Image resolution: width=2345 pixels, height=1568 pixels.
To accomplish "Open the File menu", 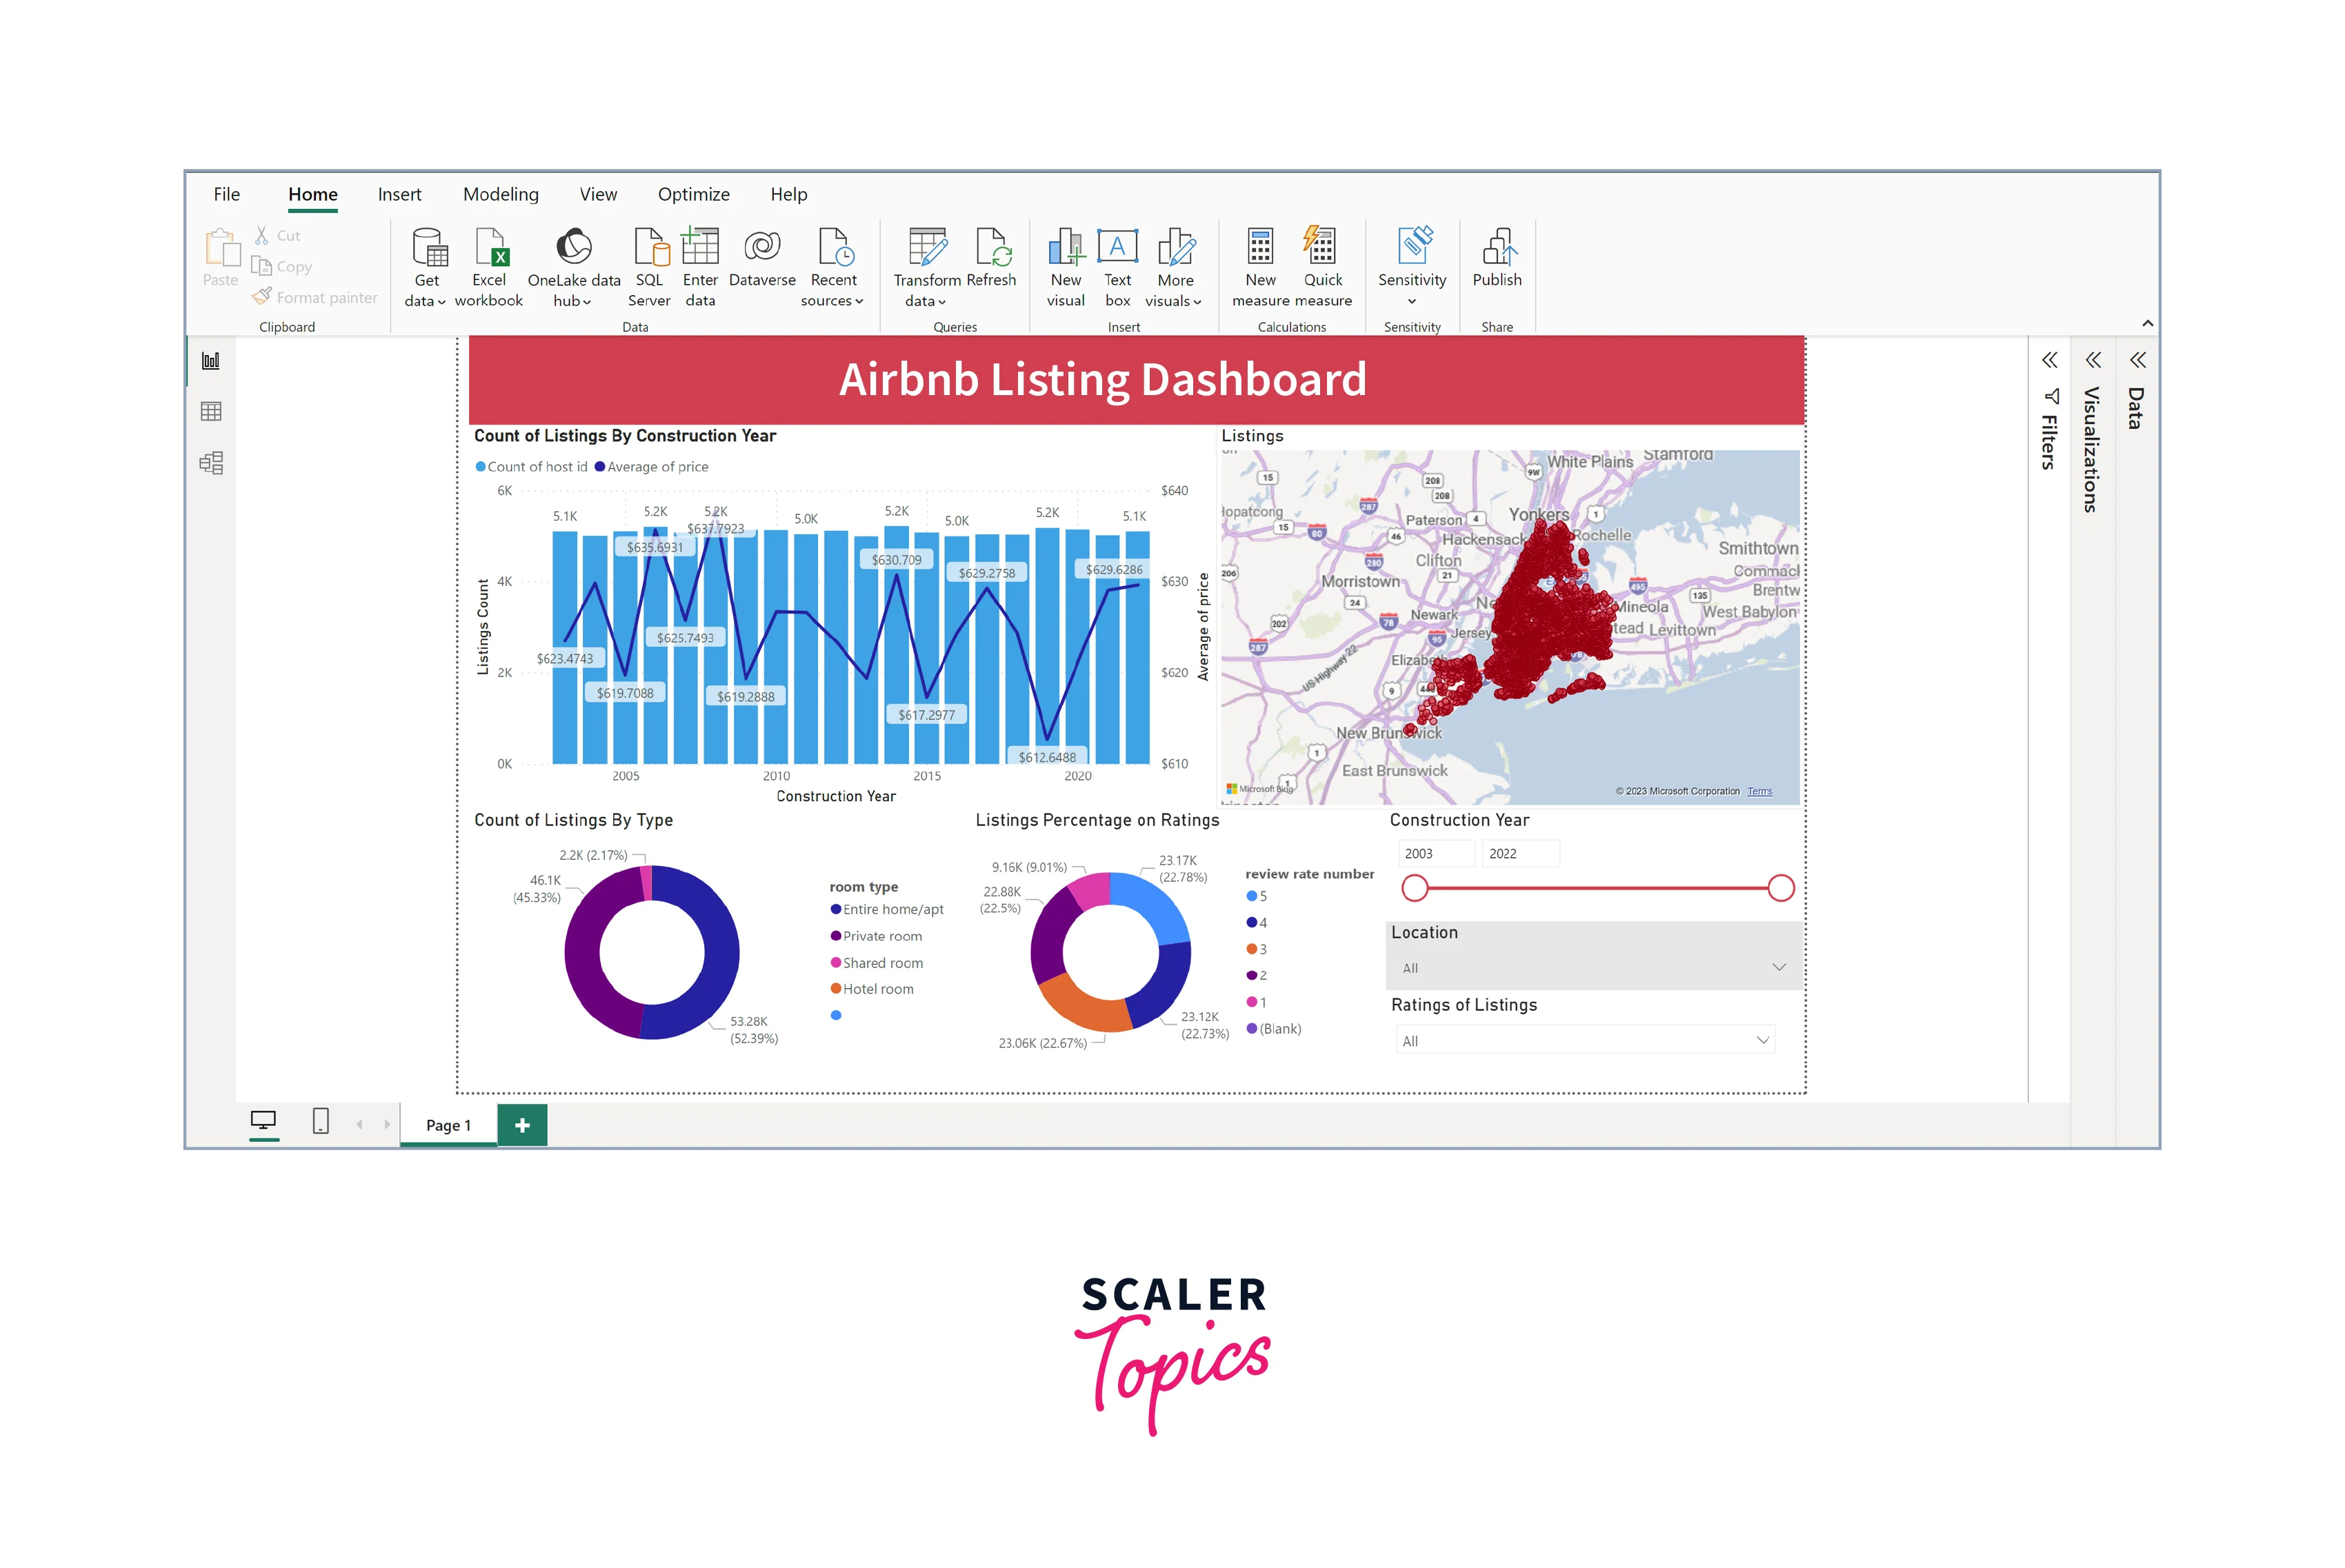I will (x=227, y=194).
